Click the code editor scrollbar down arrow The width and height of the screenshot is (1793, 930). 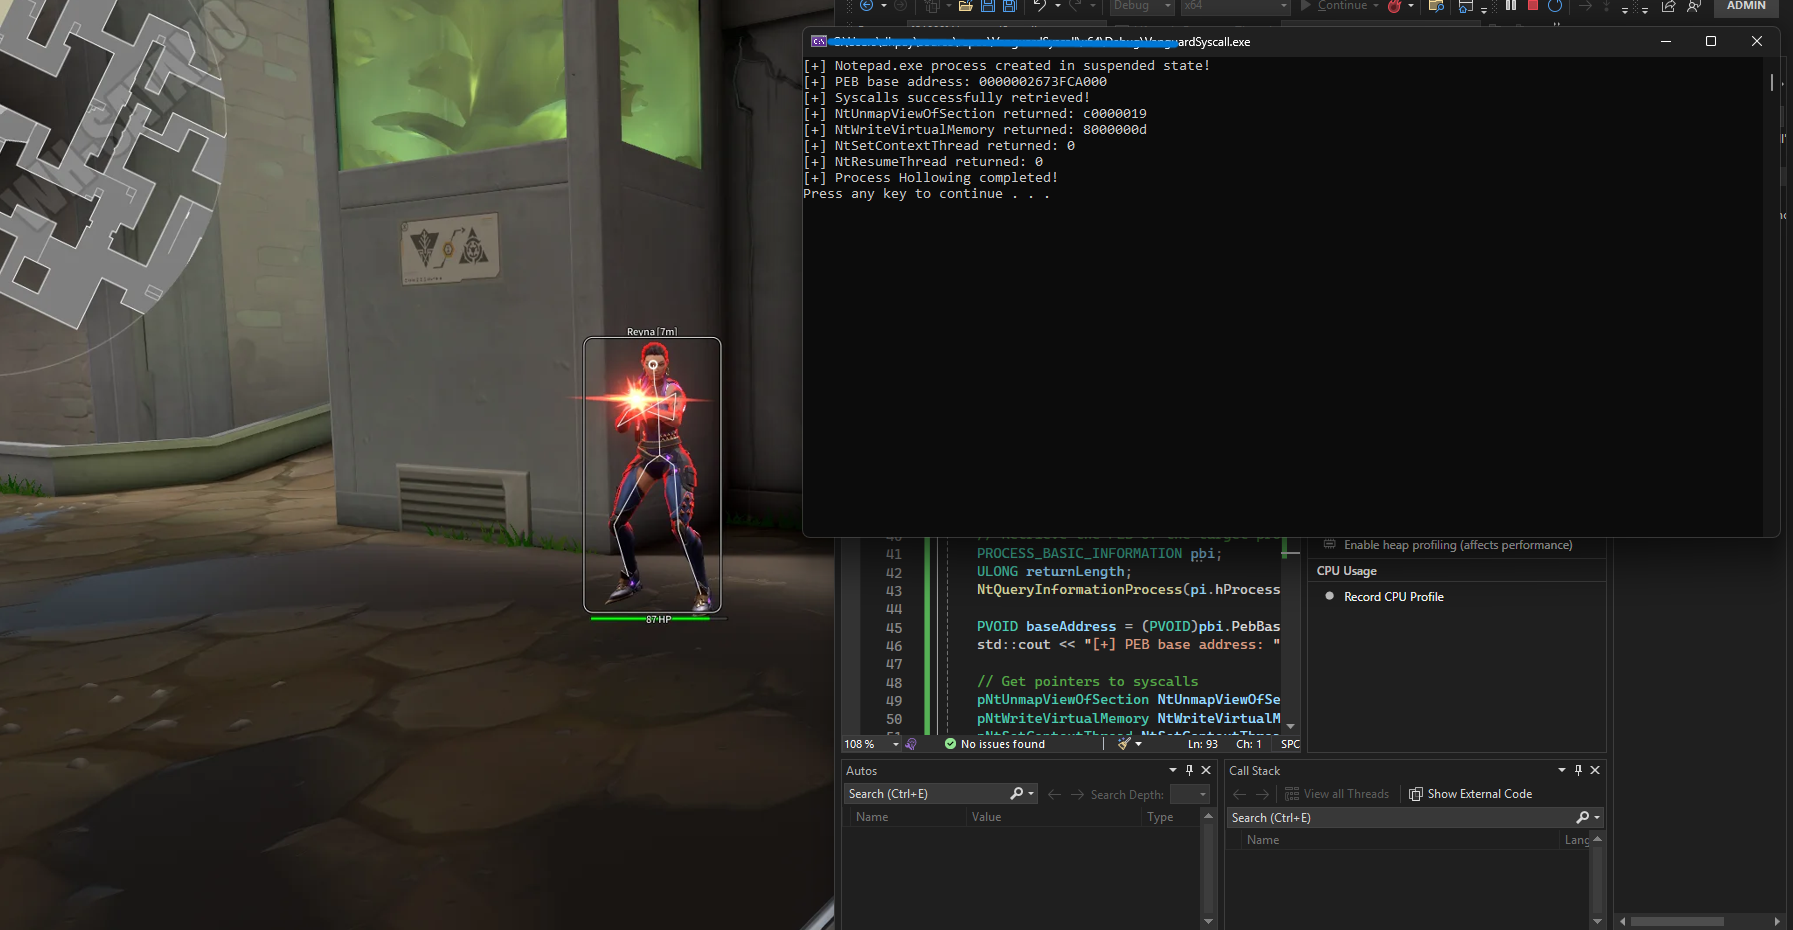[x=1290, y=726]
